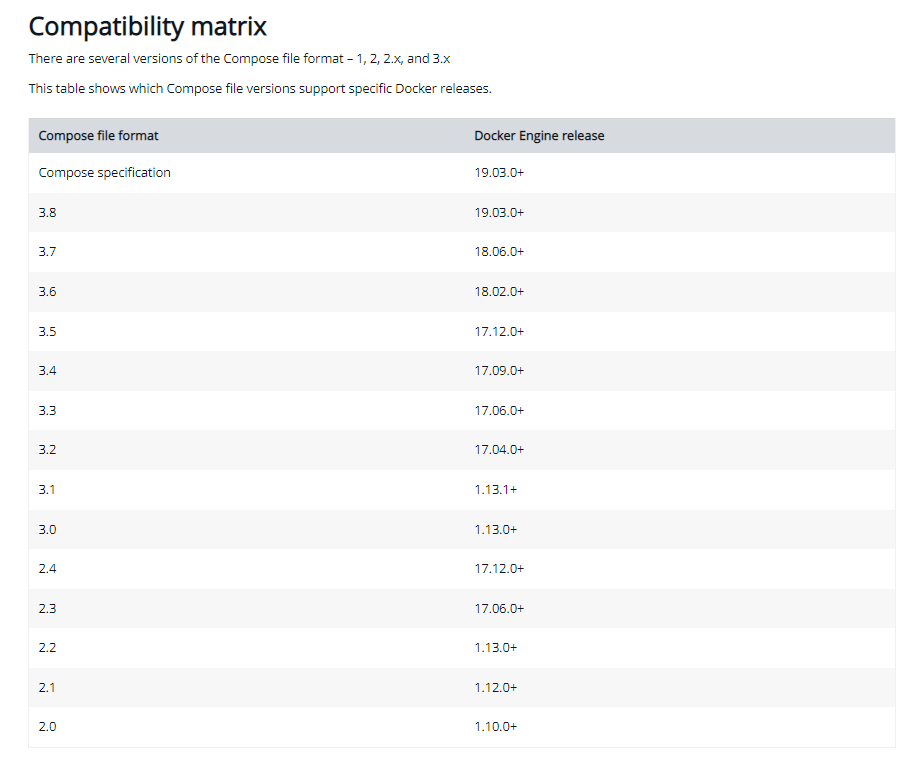Screen dimensions: 915x759
Task: Click the 3.3 file format cell
Action: pyautogui.click(x=48, y=410)
